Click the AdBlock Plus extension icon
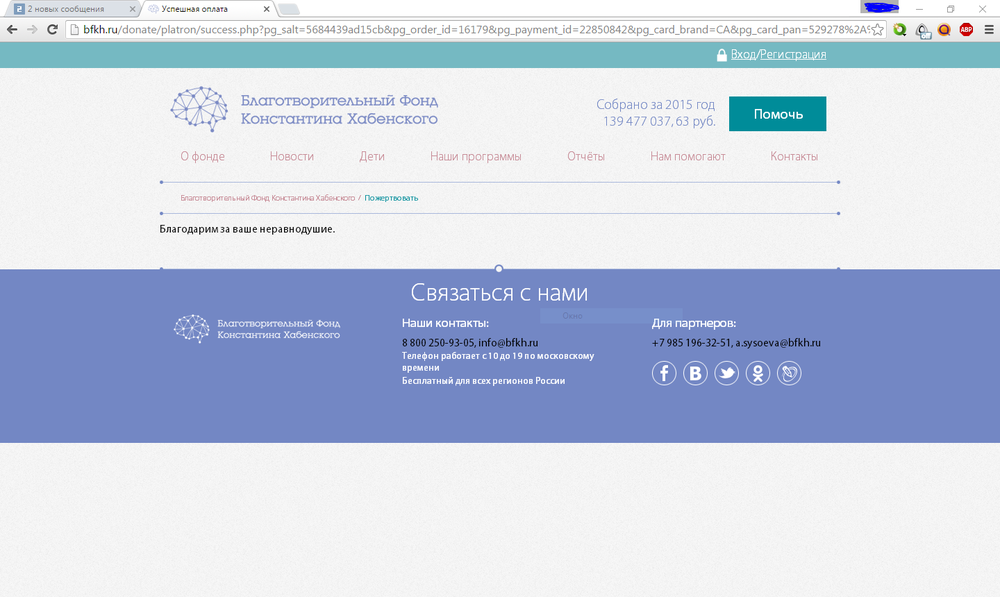 (966, 29)
